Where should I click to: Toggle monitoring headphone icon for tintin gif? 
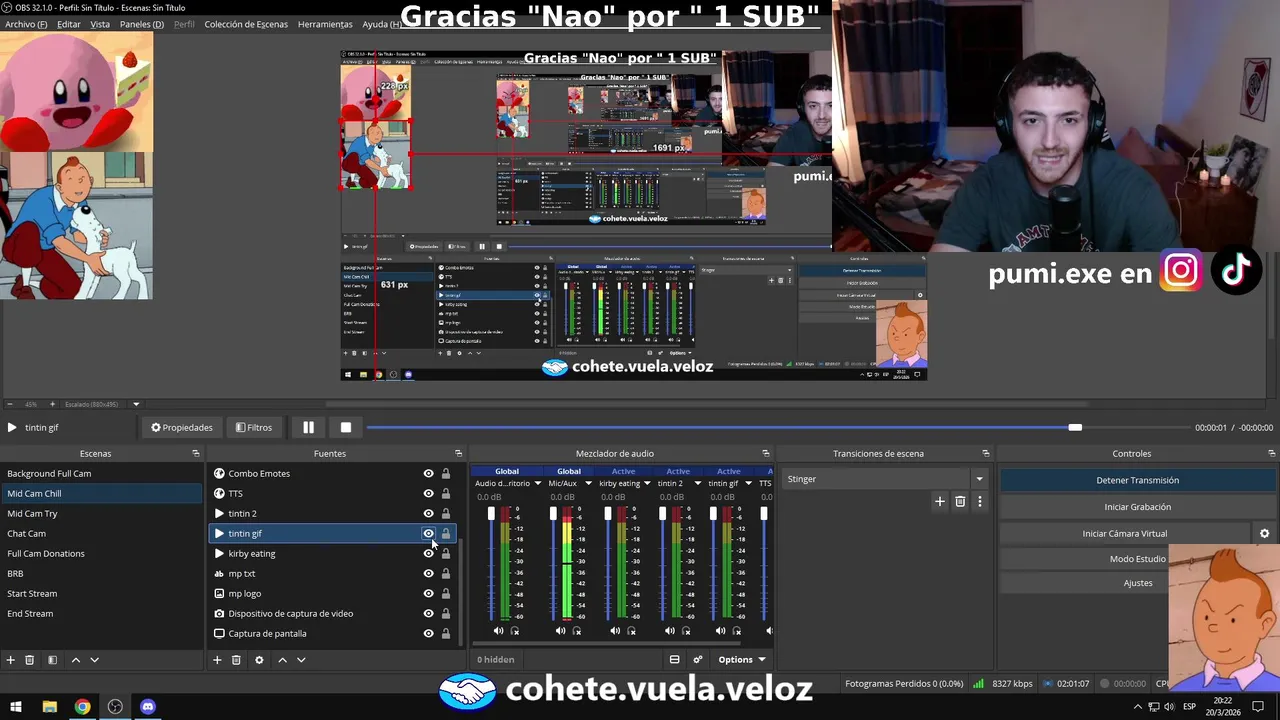pyautogui.click(x=737, y=631)
